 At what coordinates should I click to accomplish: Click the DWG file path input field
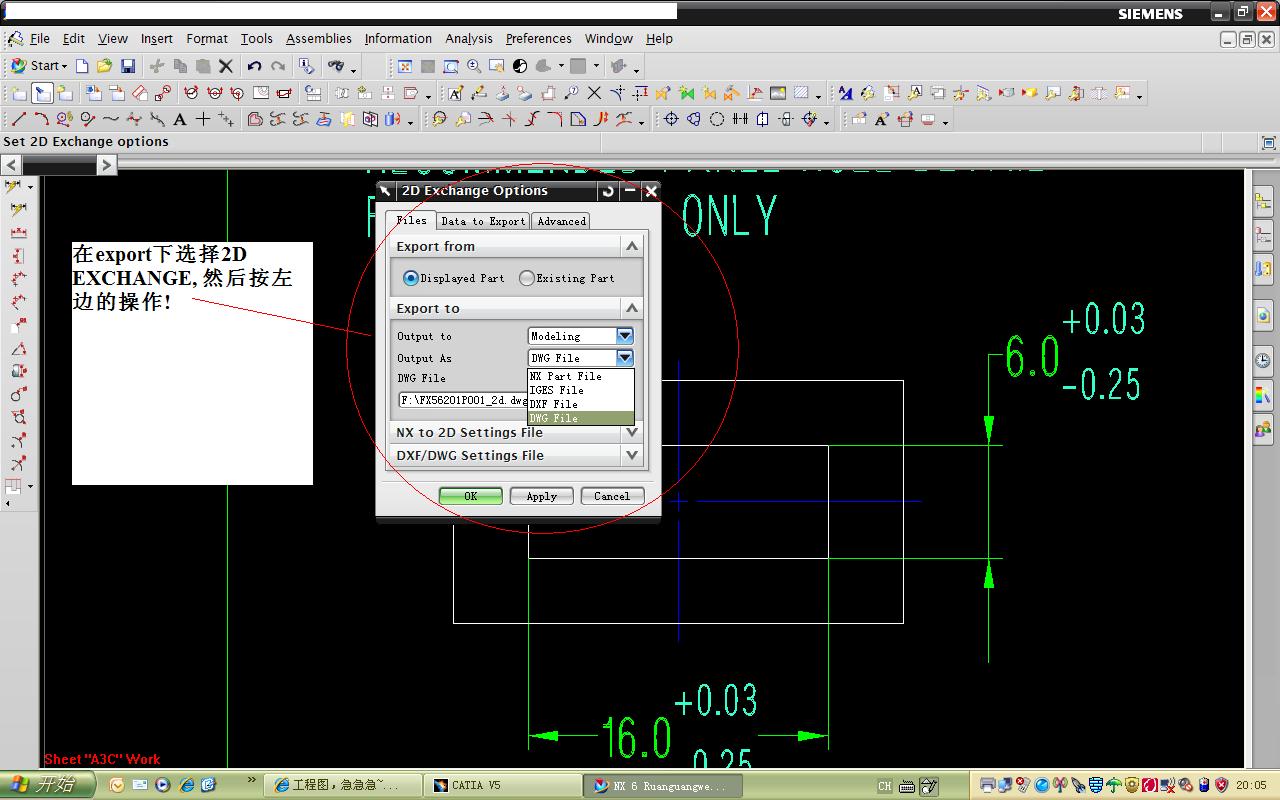coord(462,400)
